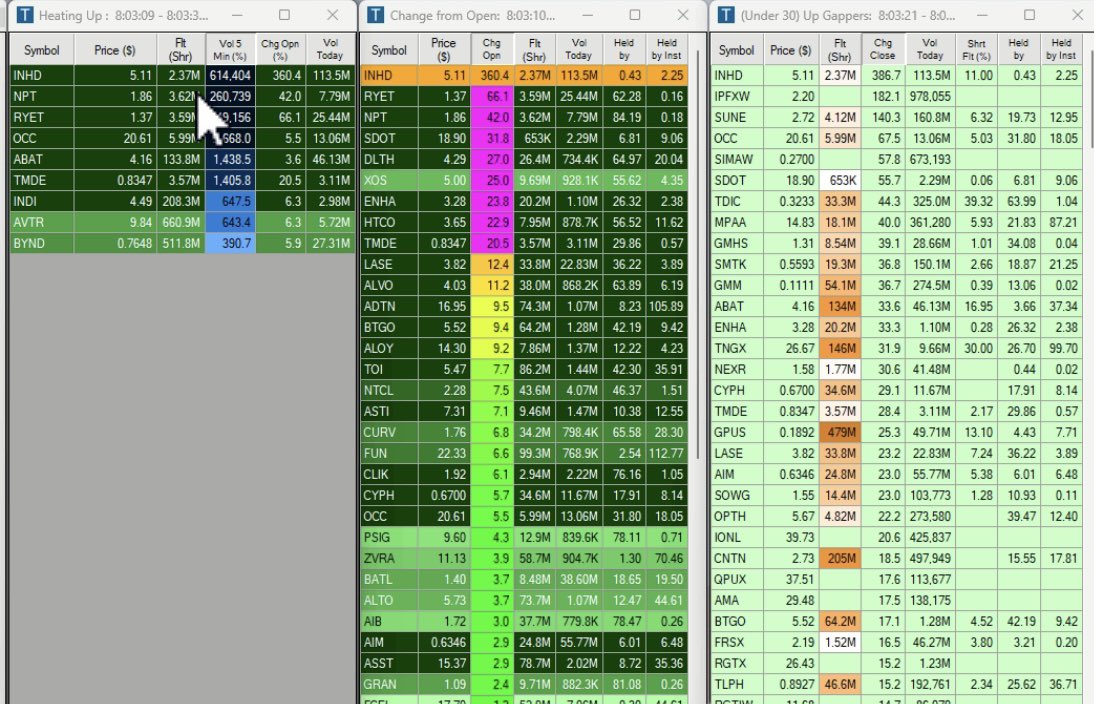
Task: Select PSIG symbol in Change from Open window
Action: click(x=377, y=537)
